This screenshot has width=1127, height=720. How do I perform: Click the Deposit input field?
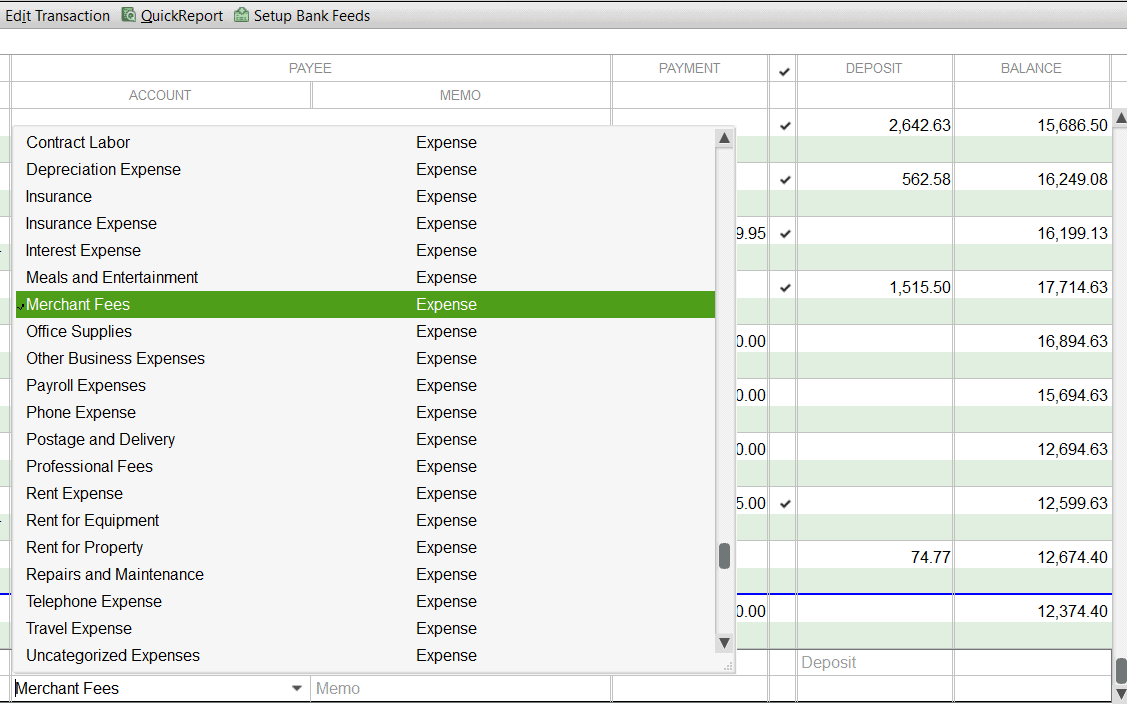pyautogui.click(x=875, y=663)
